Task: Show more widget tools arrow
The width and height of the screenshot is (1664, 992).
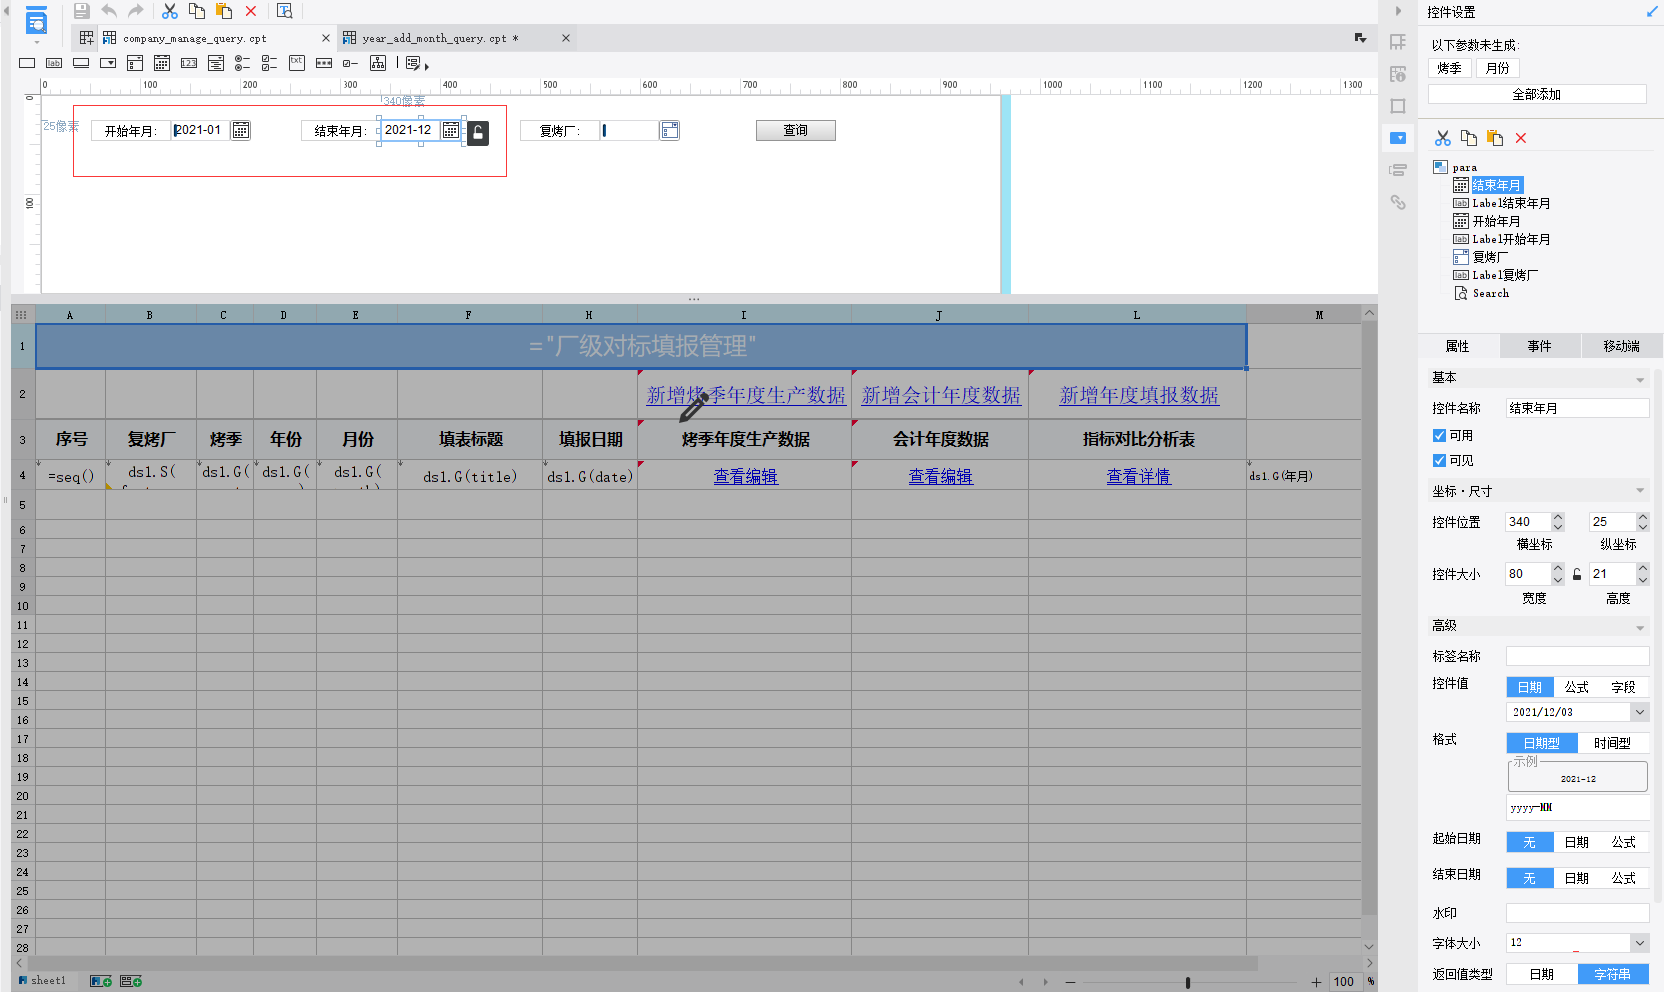Action: (x=427, y=67)
